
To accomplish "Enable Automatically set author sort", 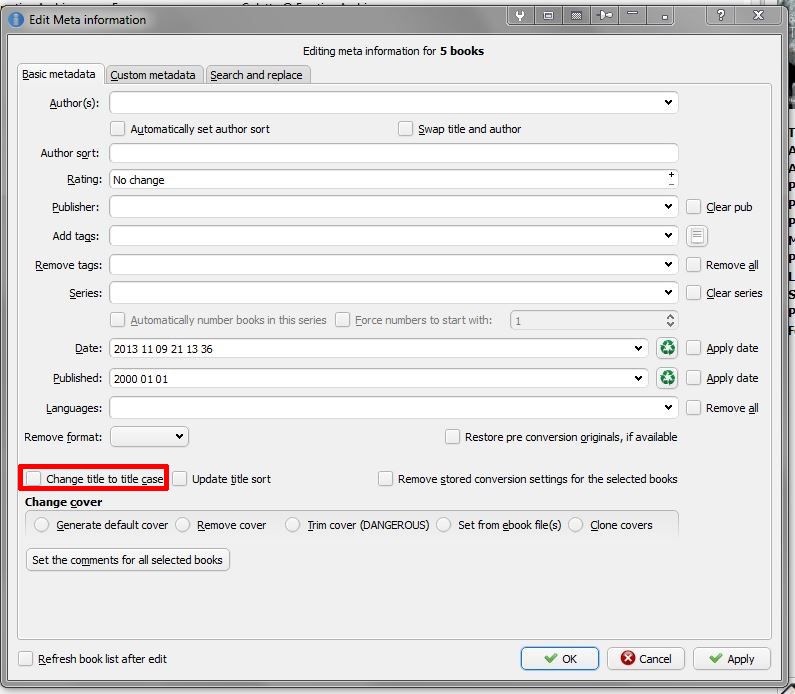I will (118, 129).
